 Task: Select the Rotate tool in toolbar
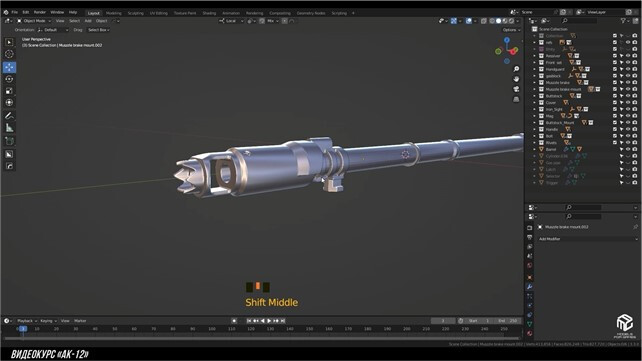coord(9,79)
